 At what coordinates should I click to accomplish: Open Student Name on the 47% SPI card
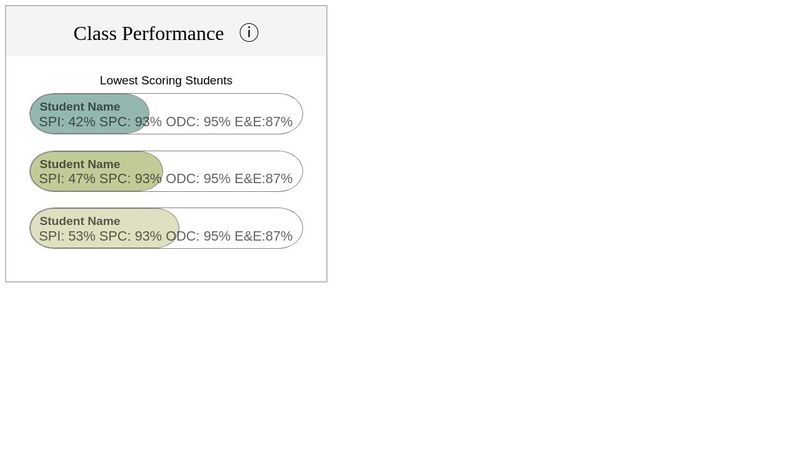point(80,164)
